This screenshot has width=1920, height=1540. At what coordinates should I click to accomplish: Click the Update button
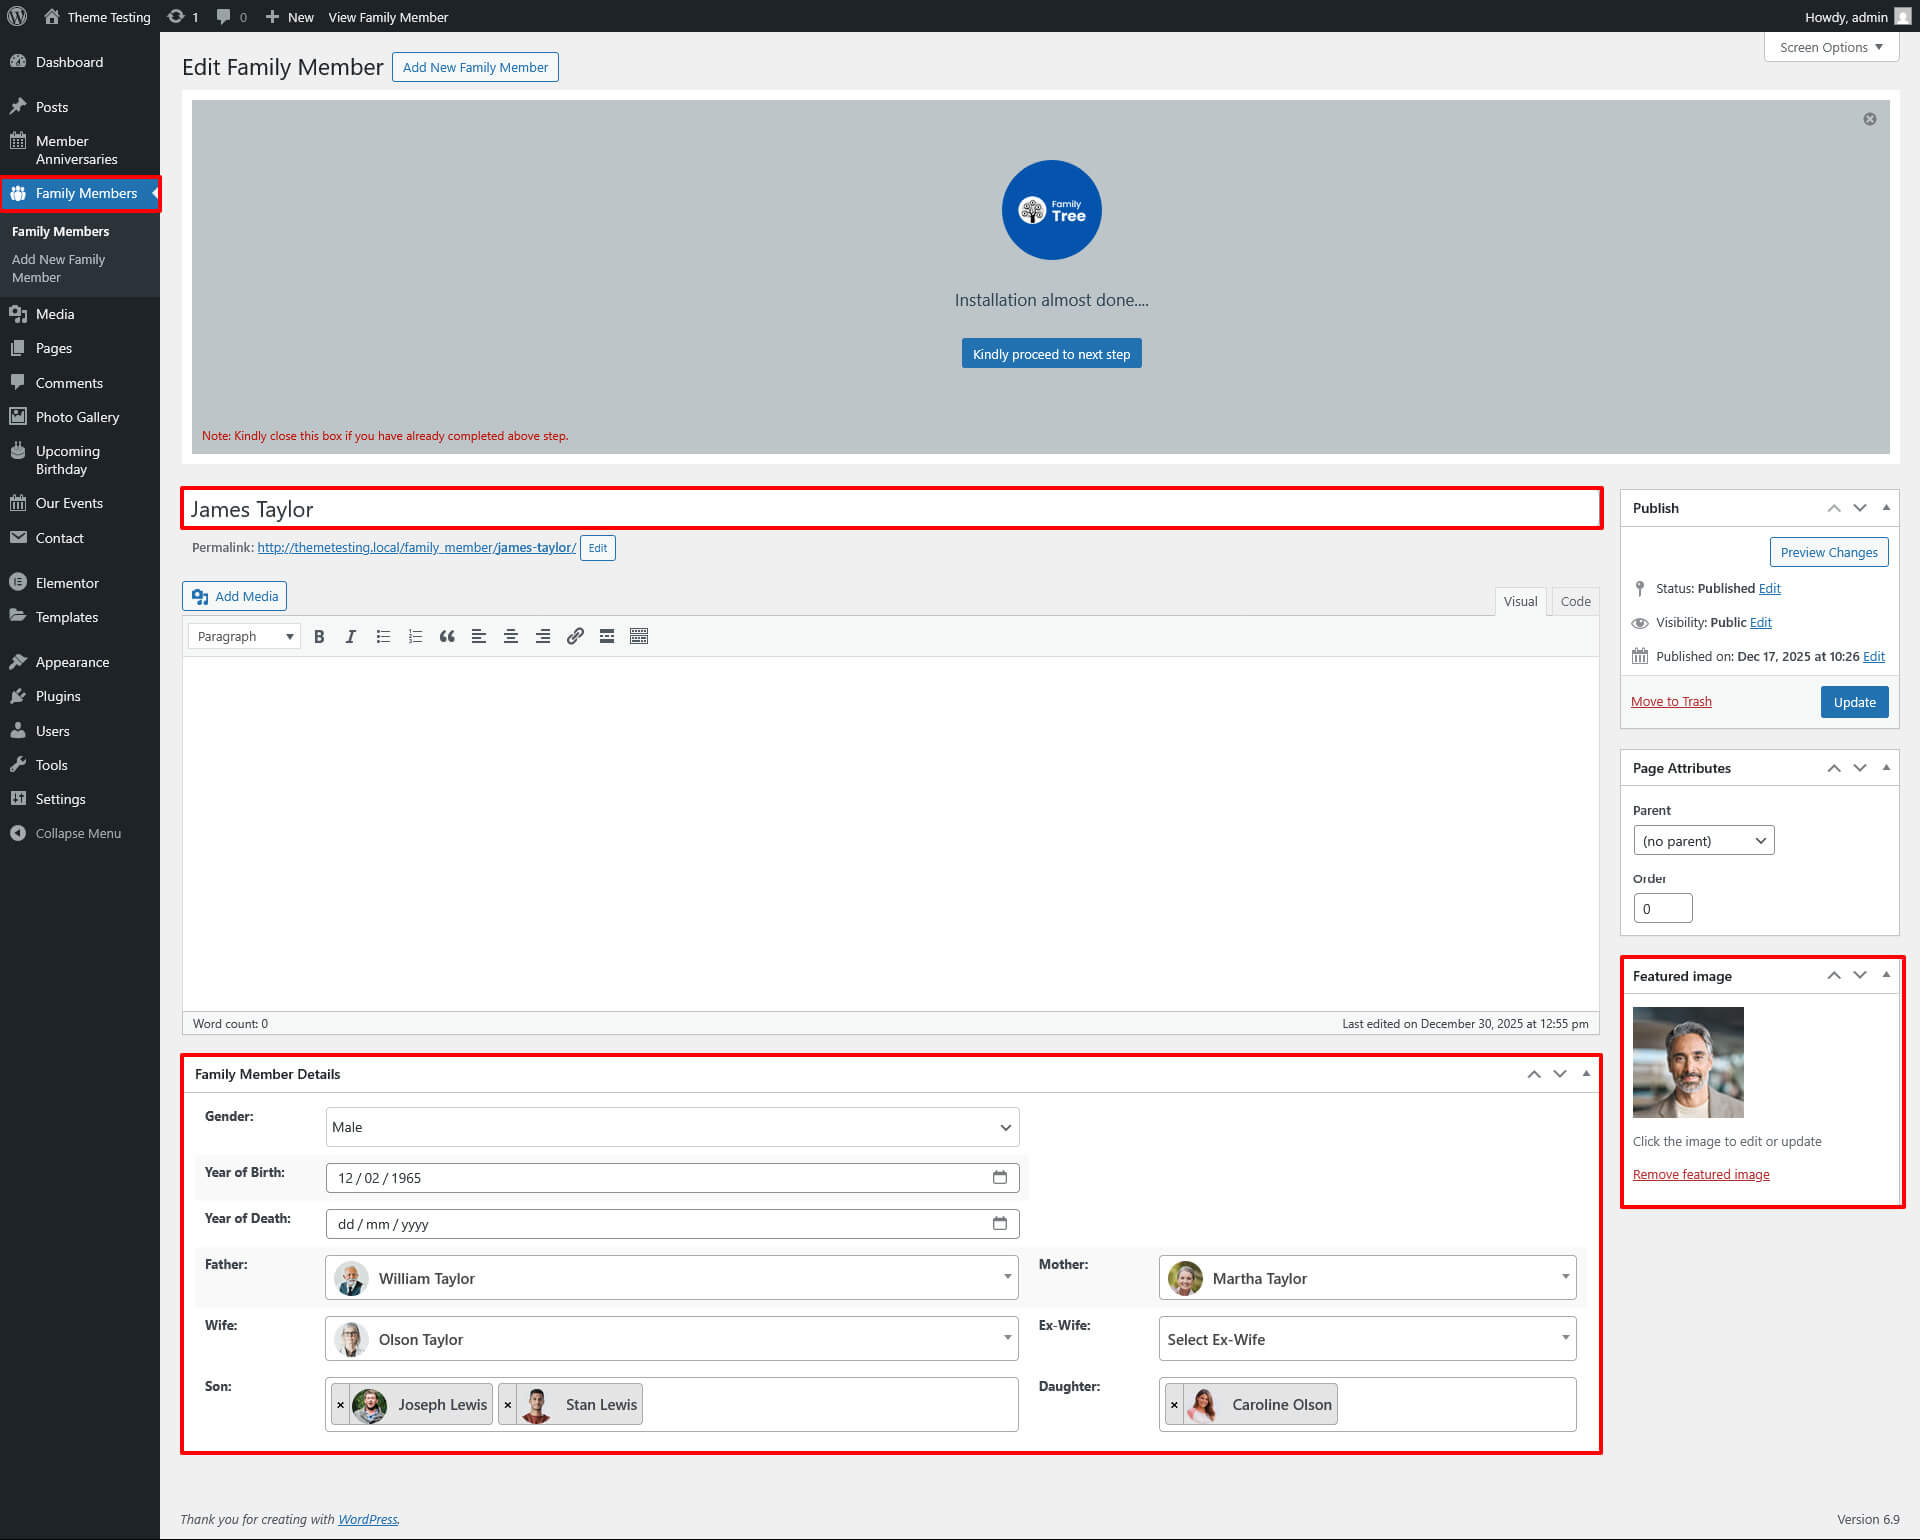coord(1854,702)
